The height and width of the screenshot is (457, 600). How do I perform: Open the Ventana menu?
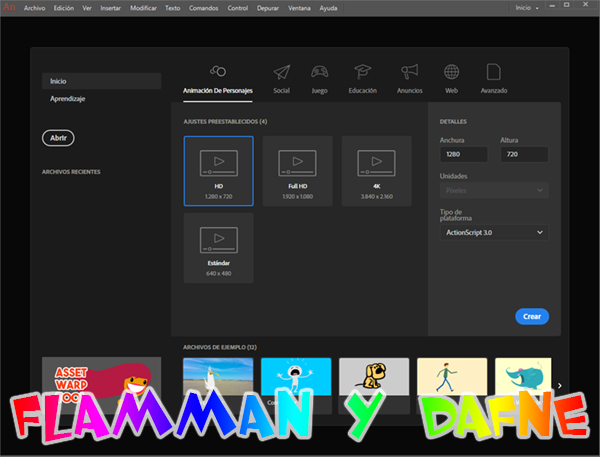pos(299,8)
